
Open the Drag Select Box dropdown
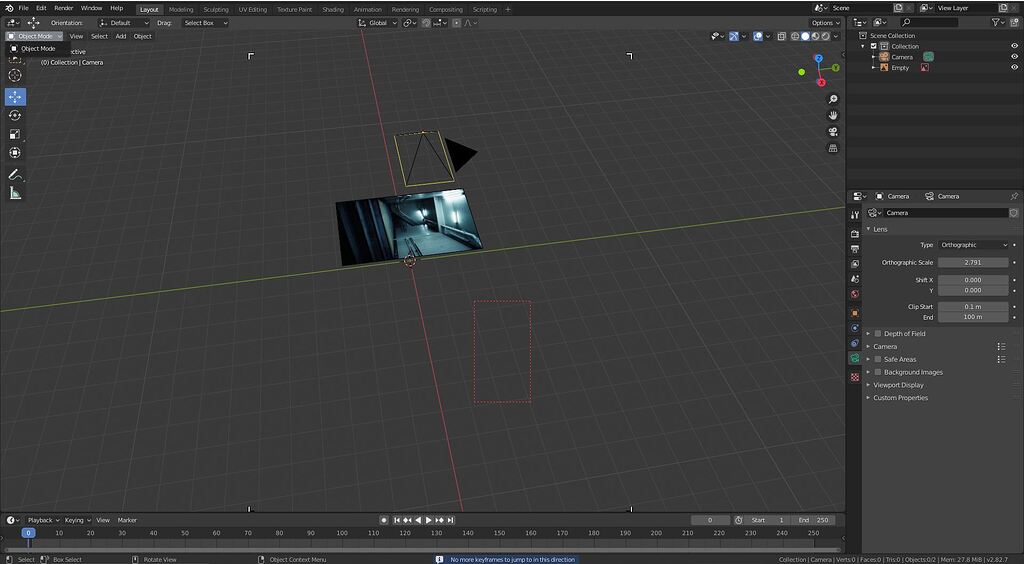(x=205, y=23)
